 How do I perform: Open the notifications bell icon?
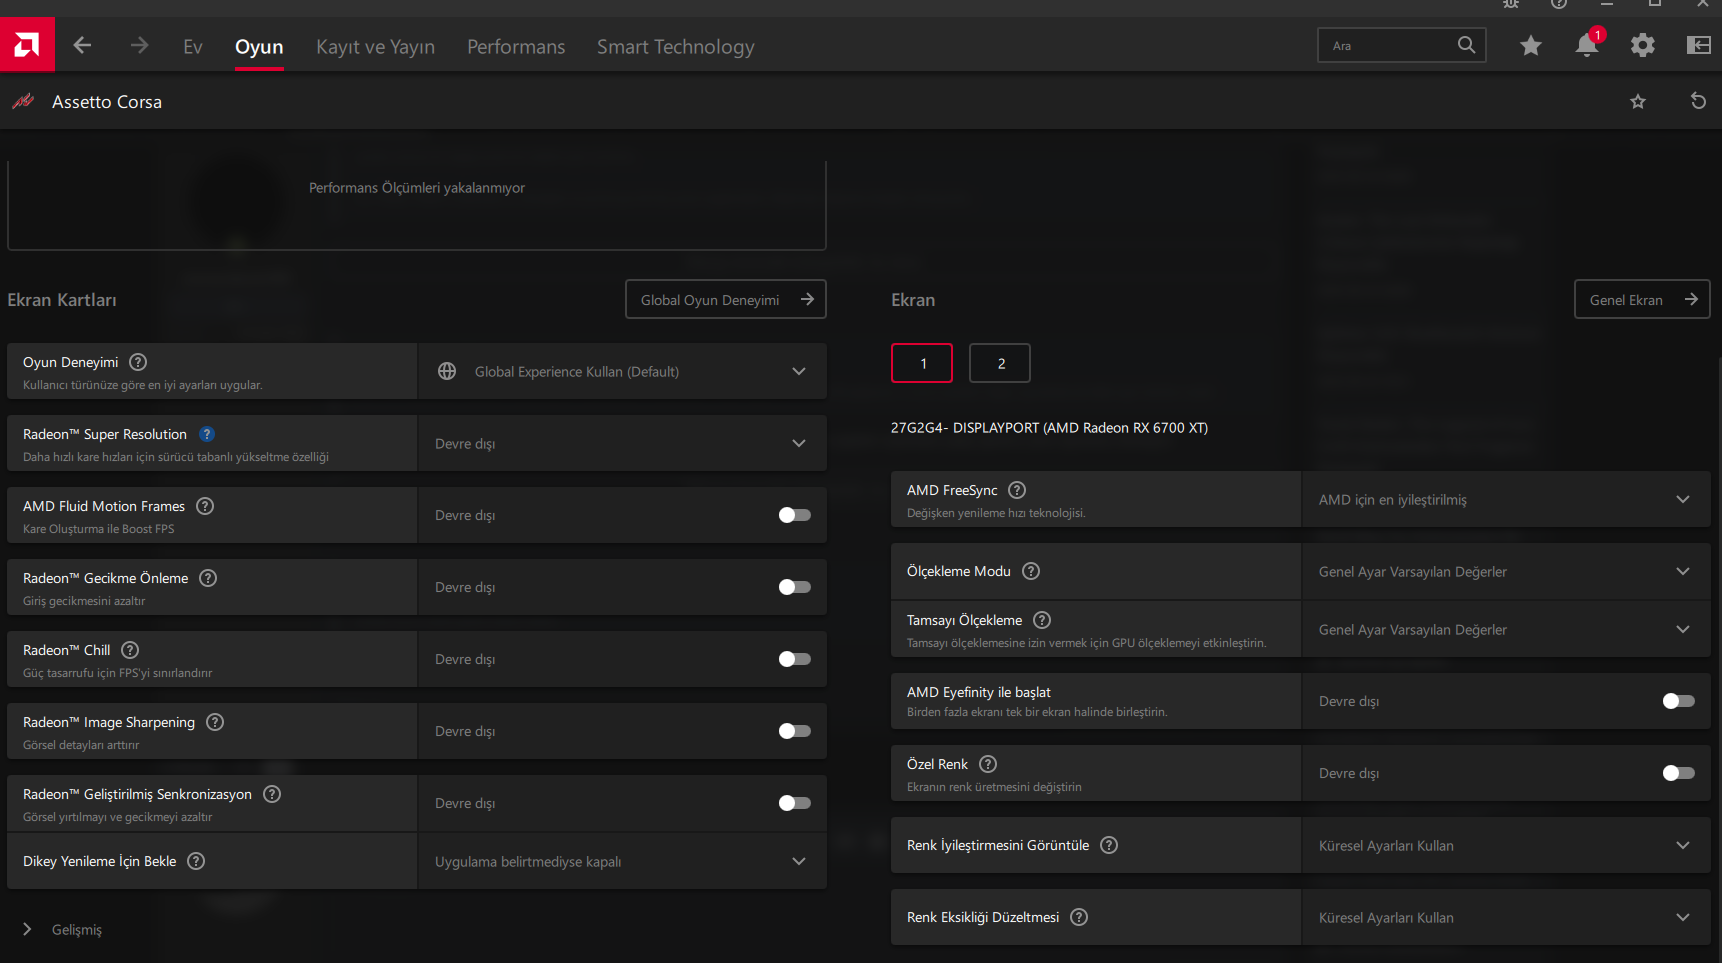(1586, 46)
